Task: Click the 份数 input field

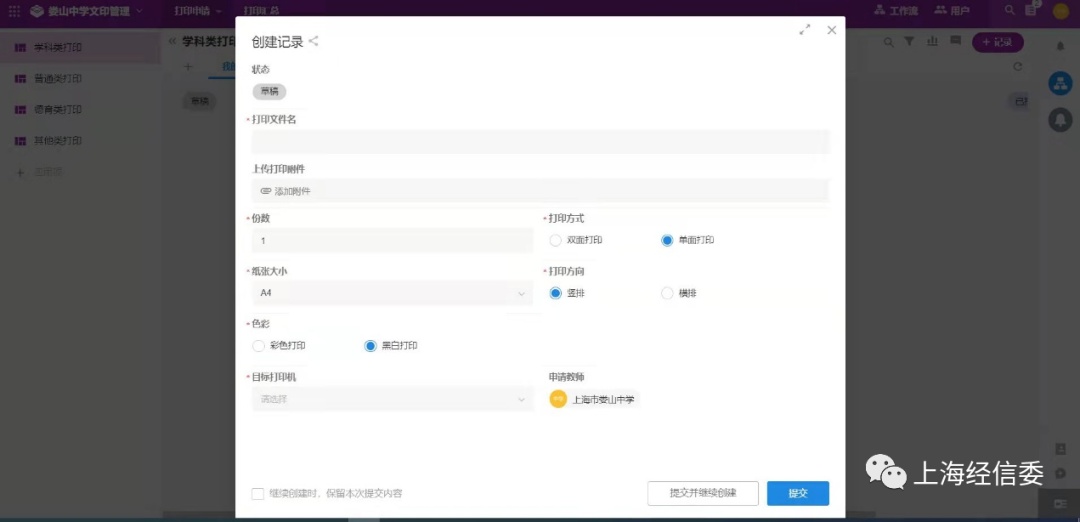Action: [393, 241]
